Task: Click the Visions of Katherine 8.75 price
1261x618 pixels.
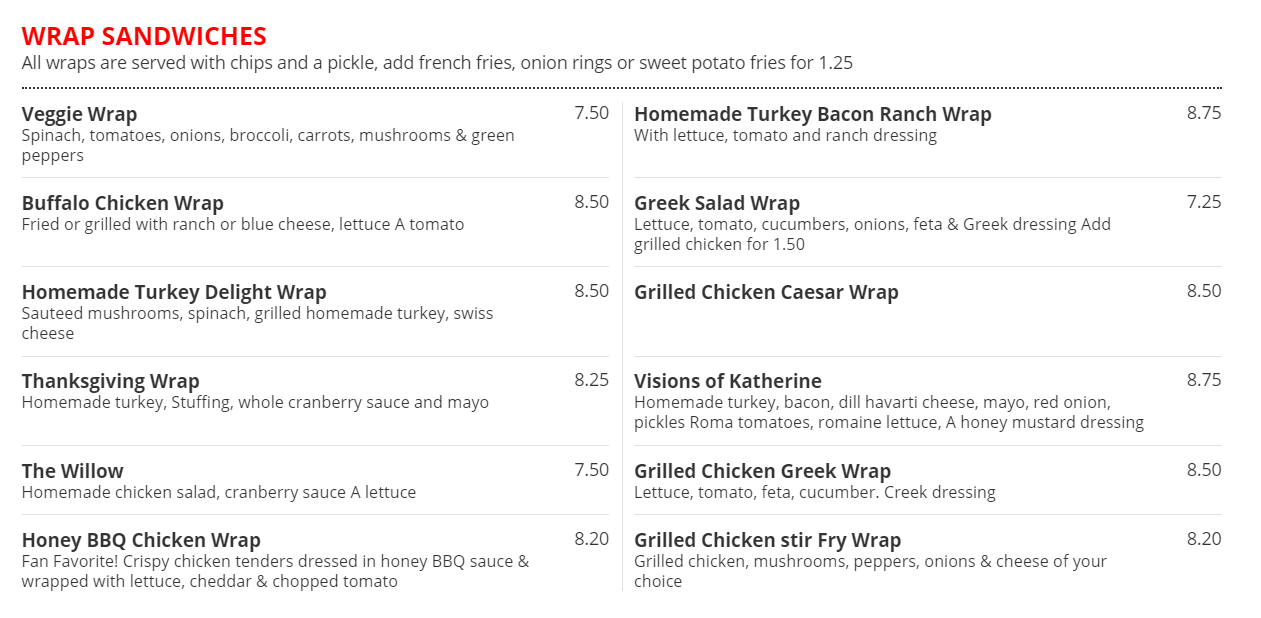Action: (x=1203, y=380)
